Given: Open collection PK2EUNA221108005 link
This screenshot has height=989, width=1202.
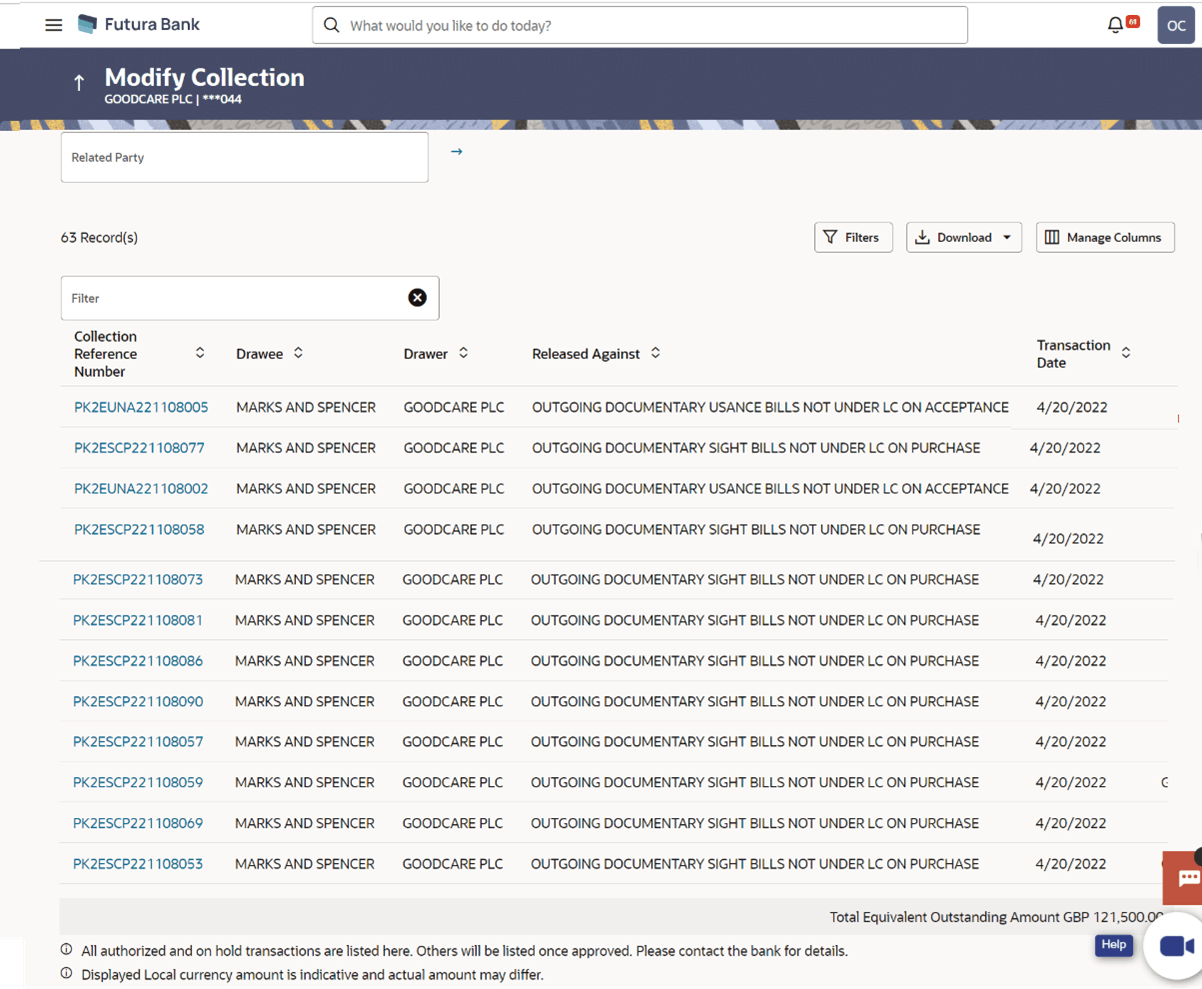Looking at the screenshot, I should 141,408.
